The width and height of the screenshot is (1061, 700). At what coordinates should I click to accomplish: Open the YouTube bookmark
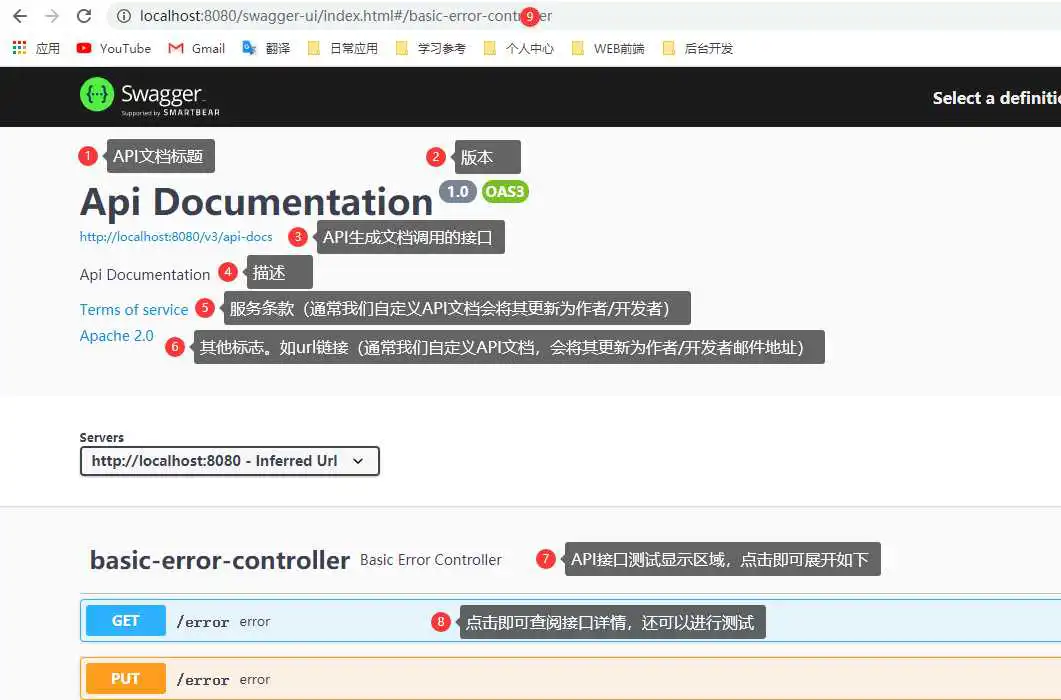[x=113, y=48]
